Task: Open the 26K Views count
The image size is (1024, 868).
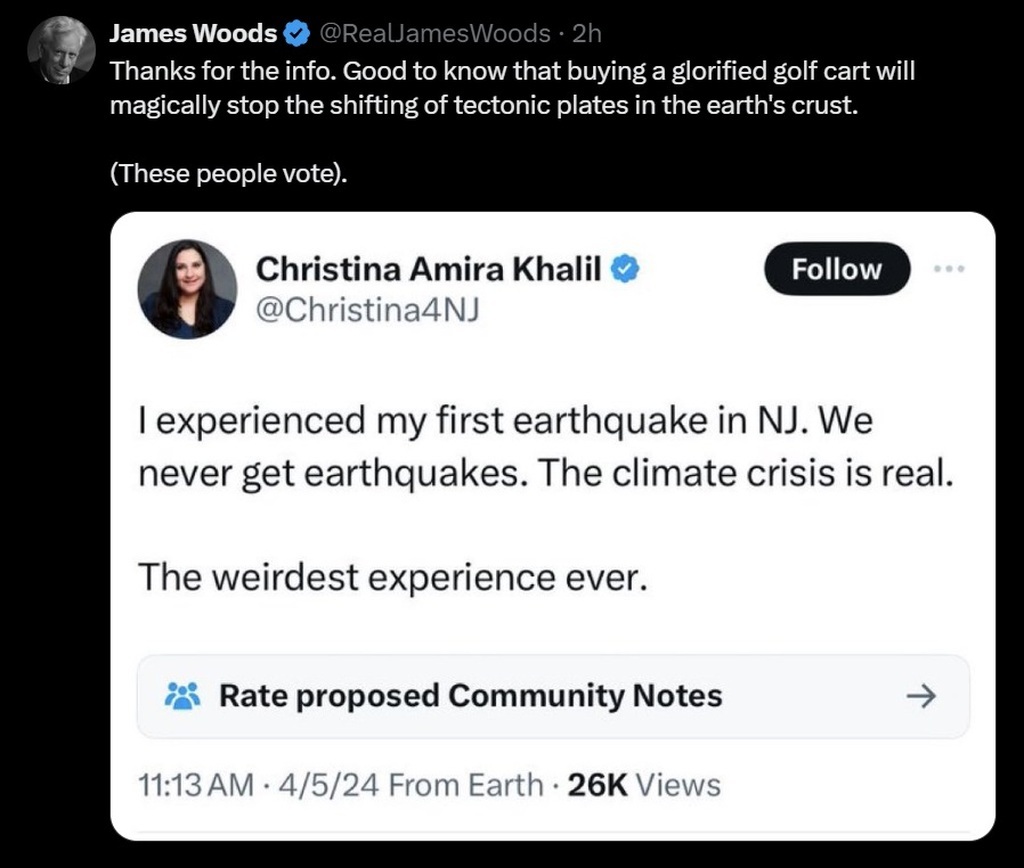Action: tap(643, 785)
